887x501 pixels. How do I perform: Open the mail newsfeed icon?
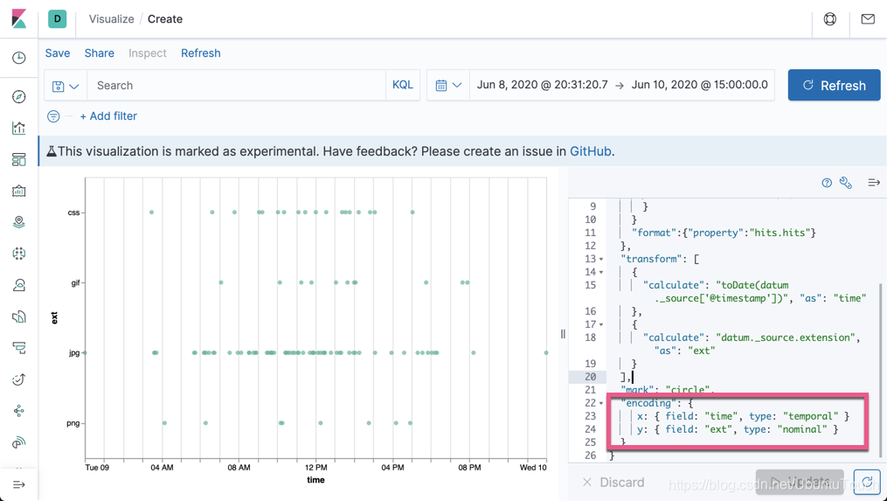pos(867,19)
